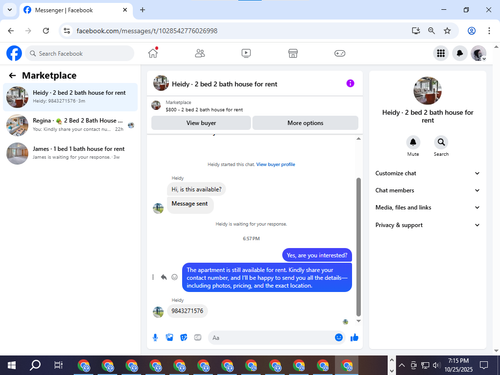Viewport: 500px width, 375px height.
Task: Click the $800 listing thumbnail
Action: [156, 105]
